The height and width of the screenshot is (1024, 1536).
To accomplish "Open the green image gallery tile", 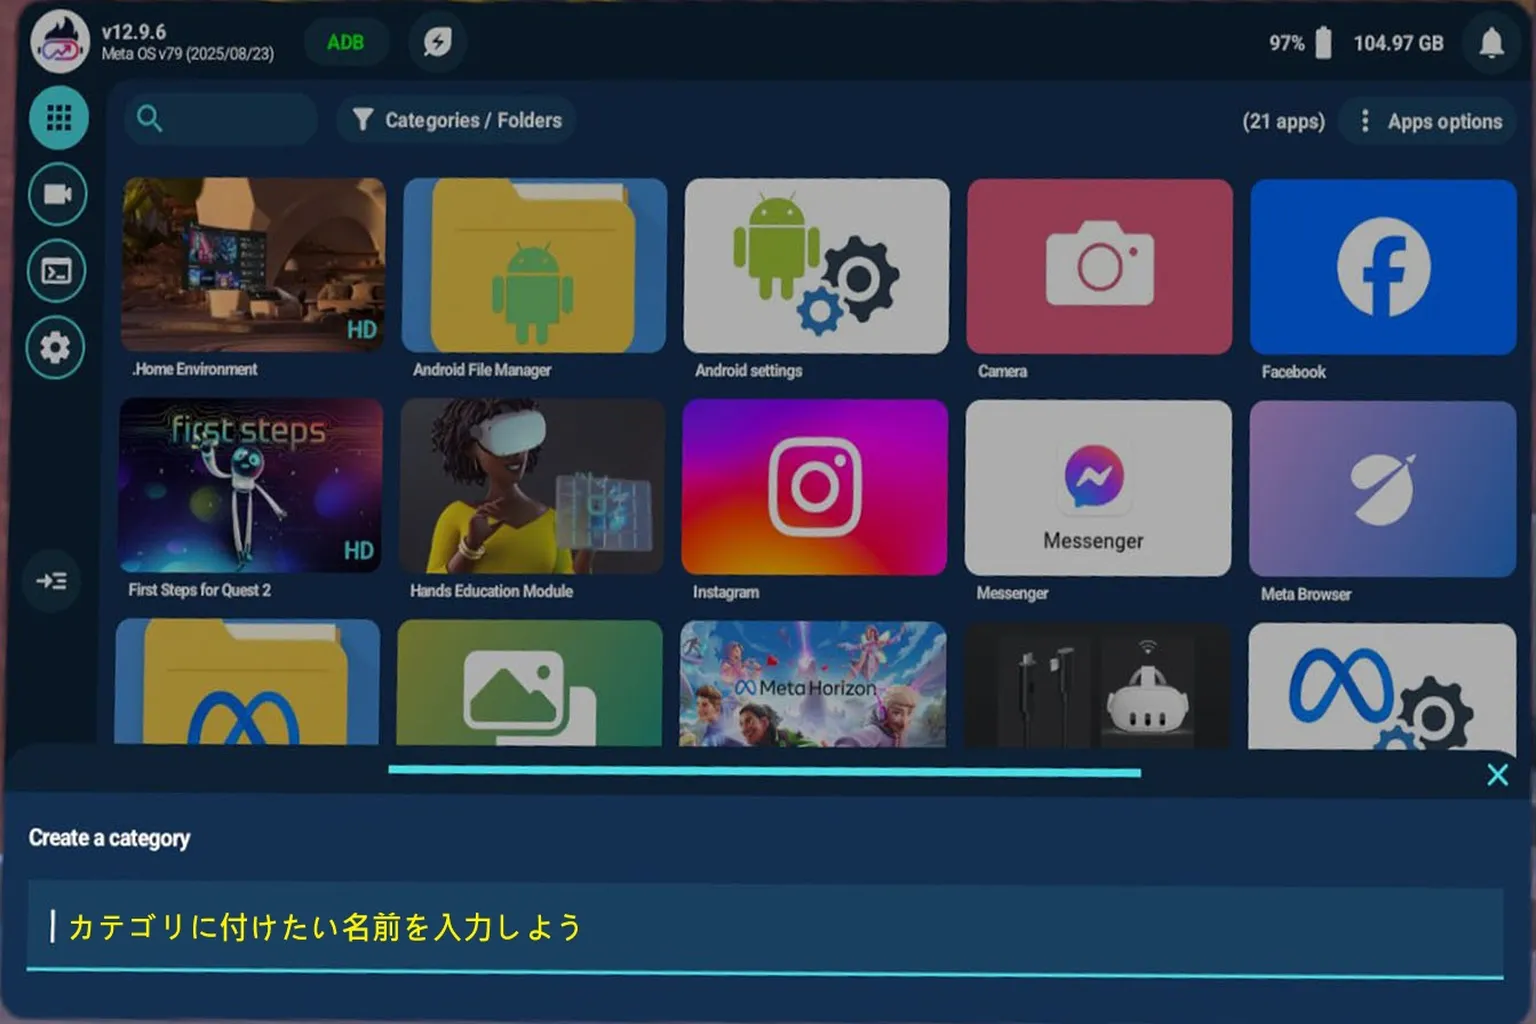I will click(529, 683).
